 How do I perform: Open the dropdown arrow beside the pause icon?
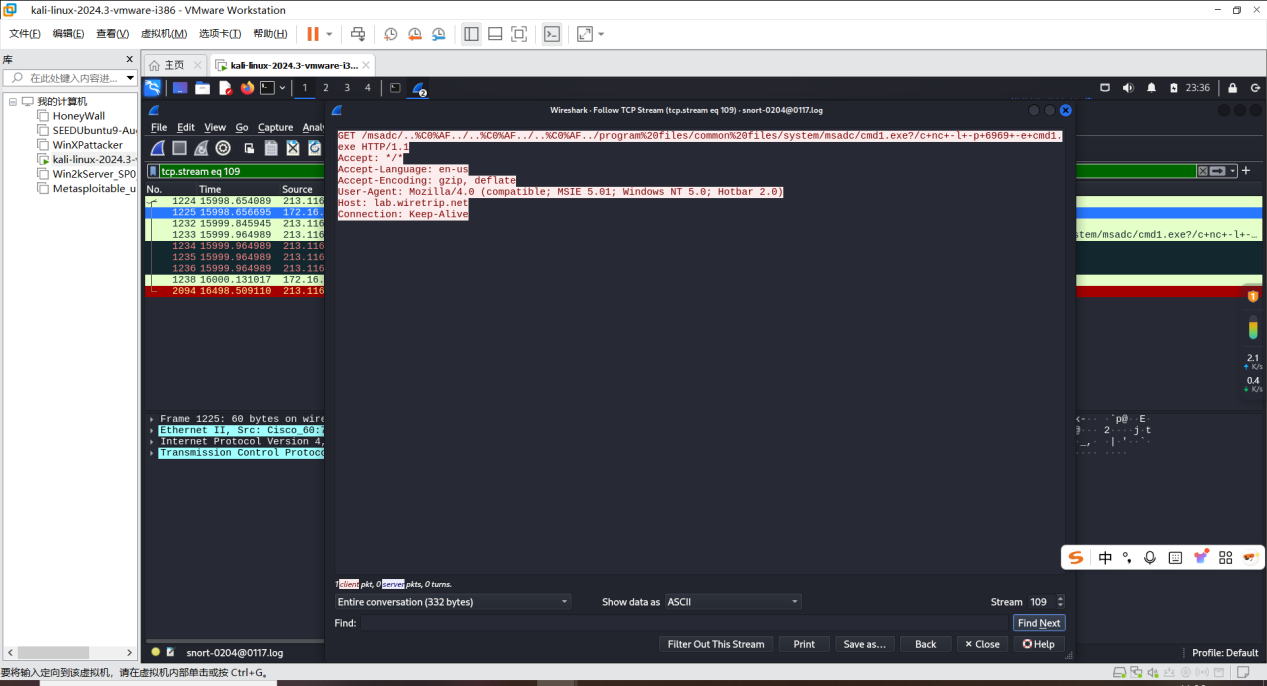click(329, 34)
